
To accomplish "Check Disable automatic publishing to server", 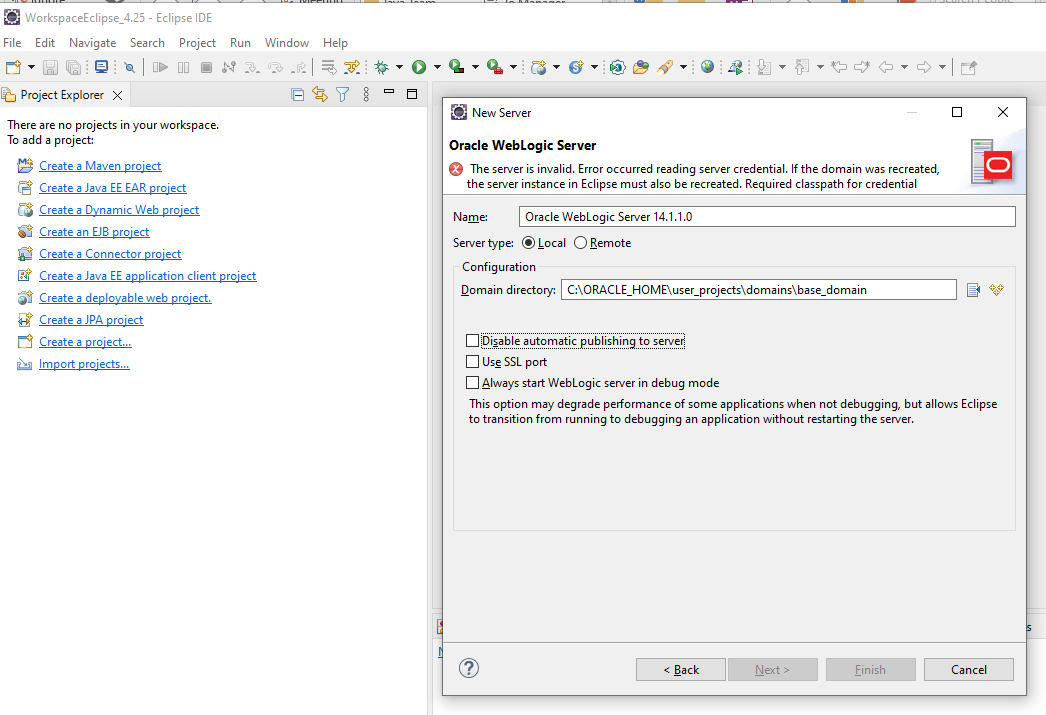I will click(472, 341).
